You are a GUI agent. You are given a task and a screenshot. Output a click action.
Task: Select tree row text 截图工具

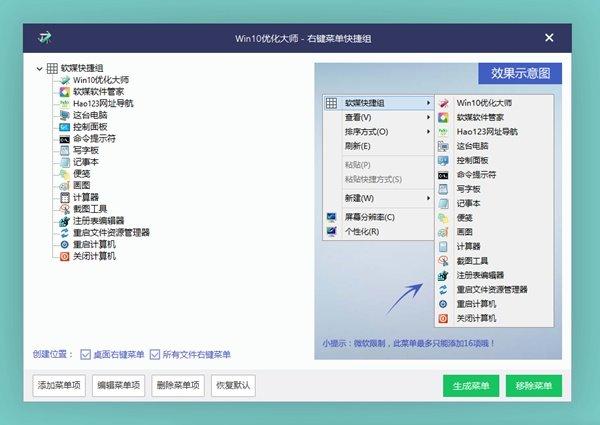pos(90,209)
